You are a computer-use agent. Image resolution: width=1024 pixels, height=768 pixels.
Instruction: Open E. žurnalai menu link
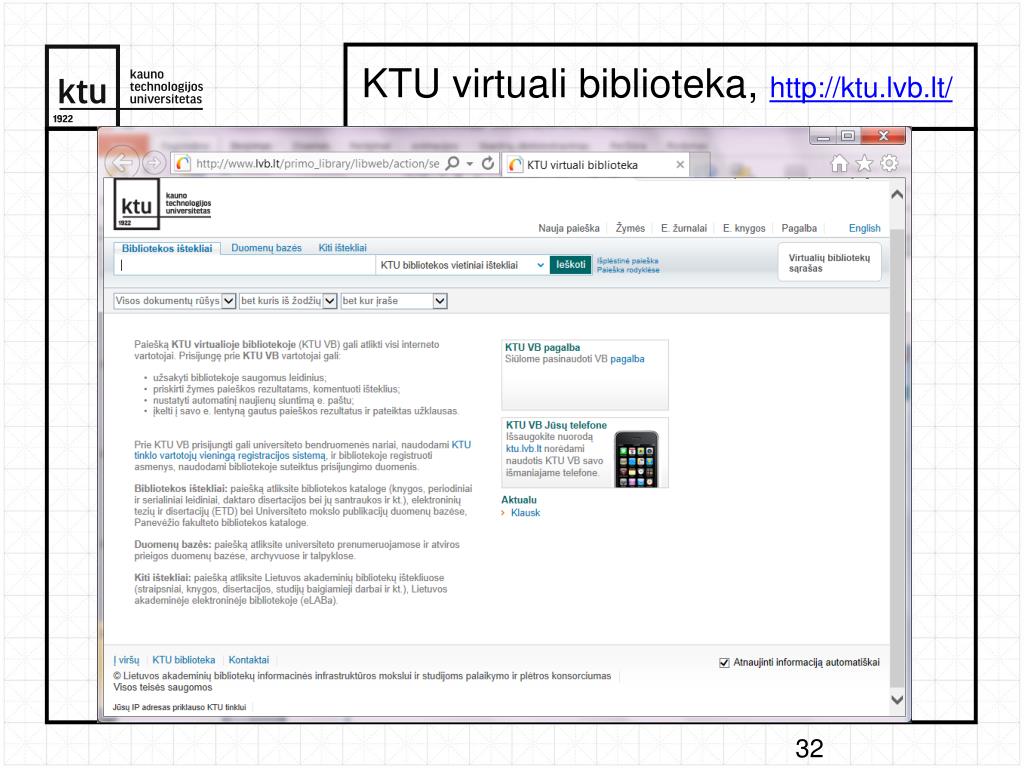click(684, 228)
